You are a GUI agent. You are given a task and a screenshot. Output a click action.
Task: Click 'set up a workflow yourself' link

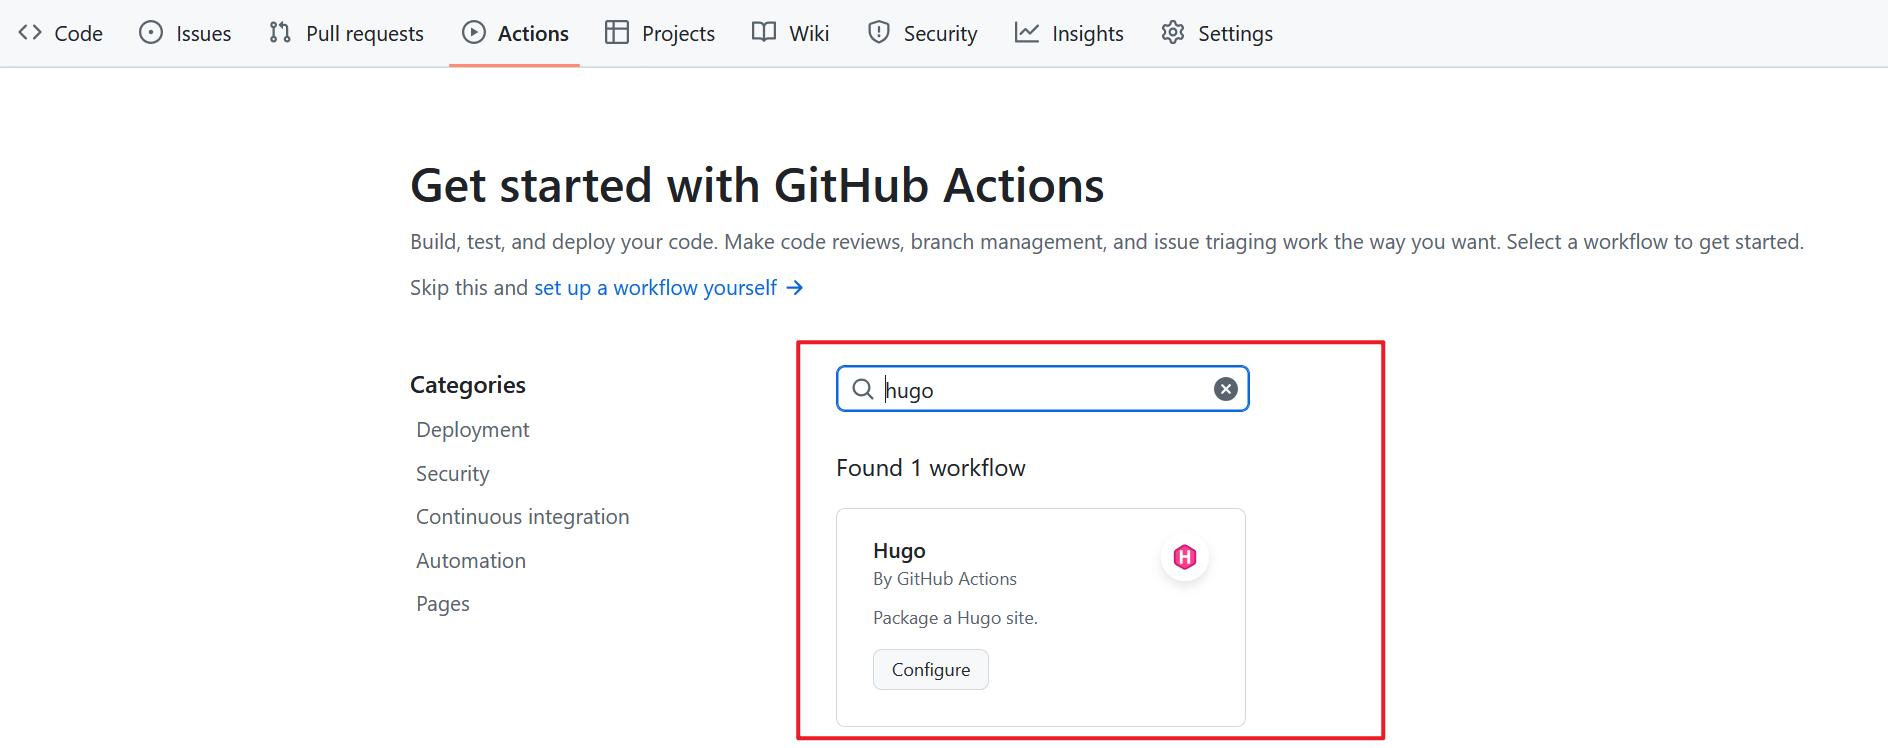[655, 288]
